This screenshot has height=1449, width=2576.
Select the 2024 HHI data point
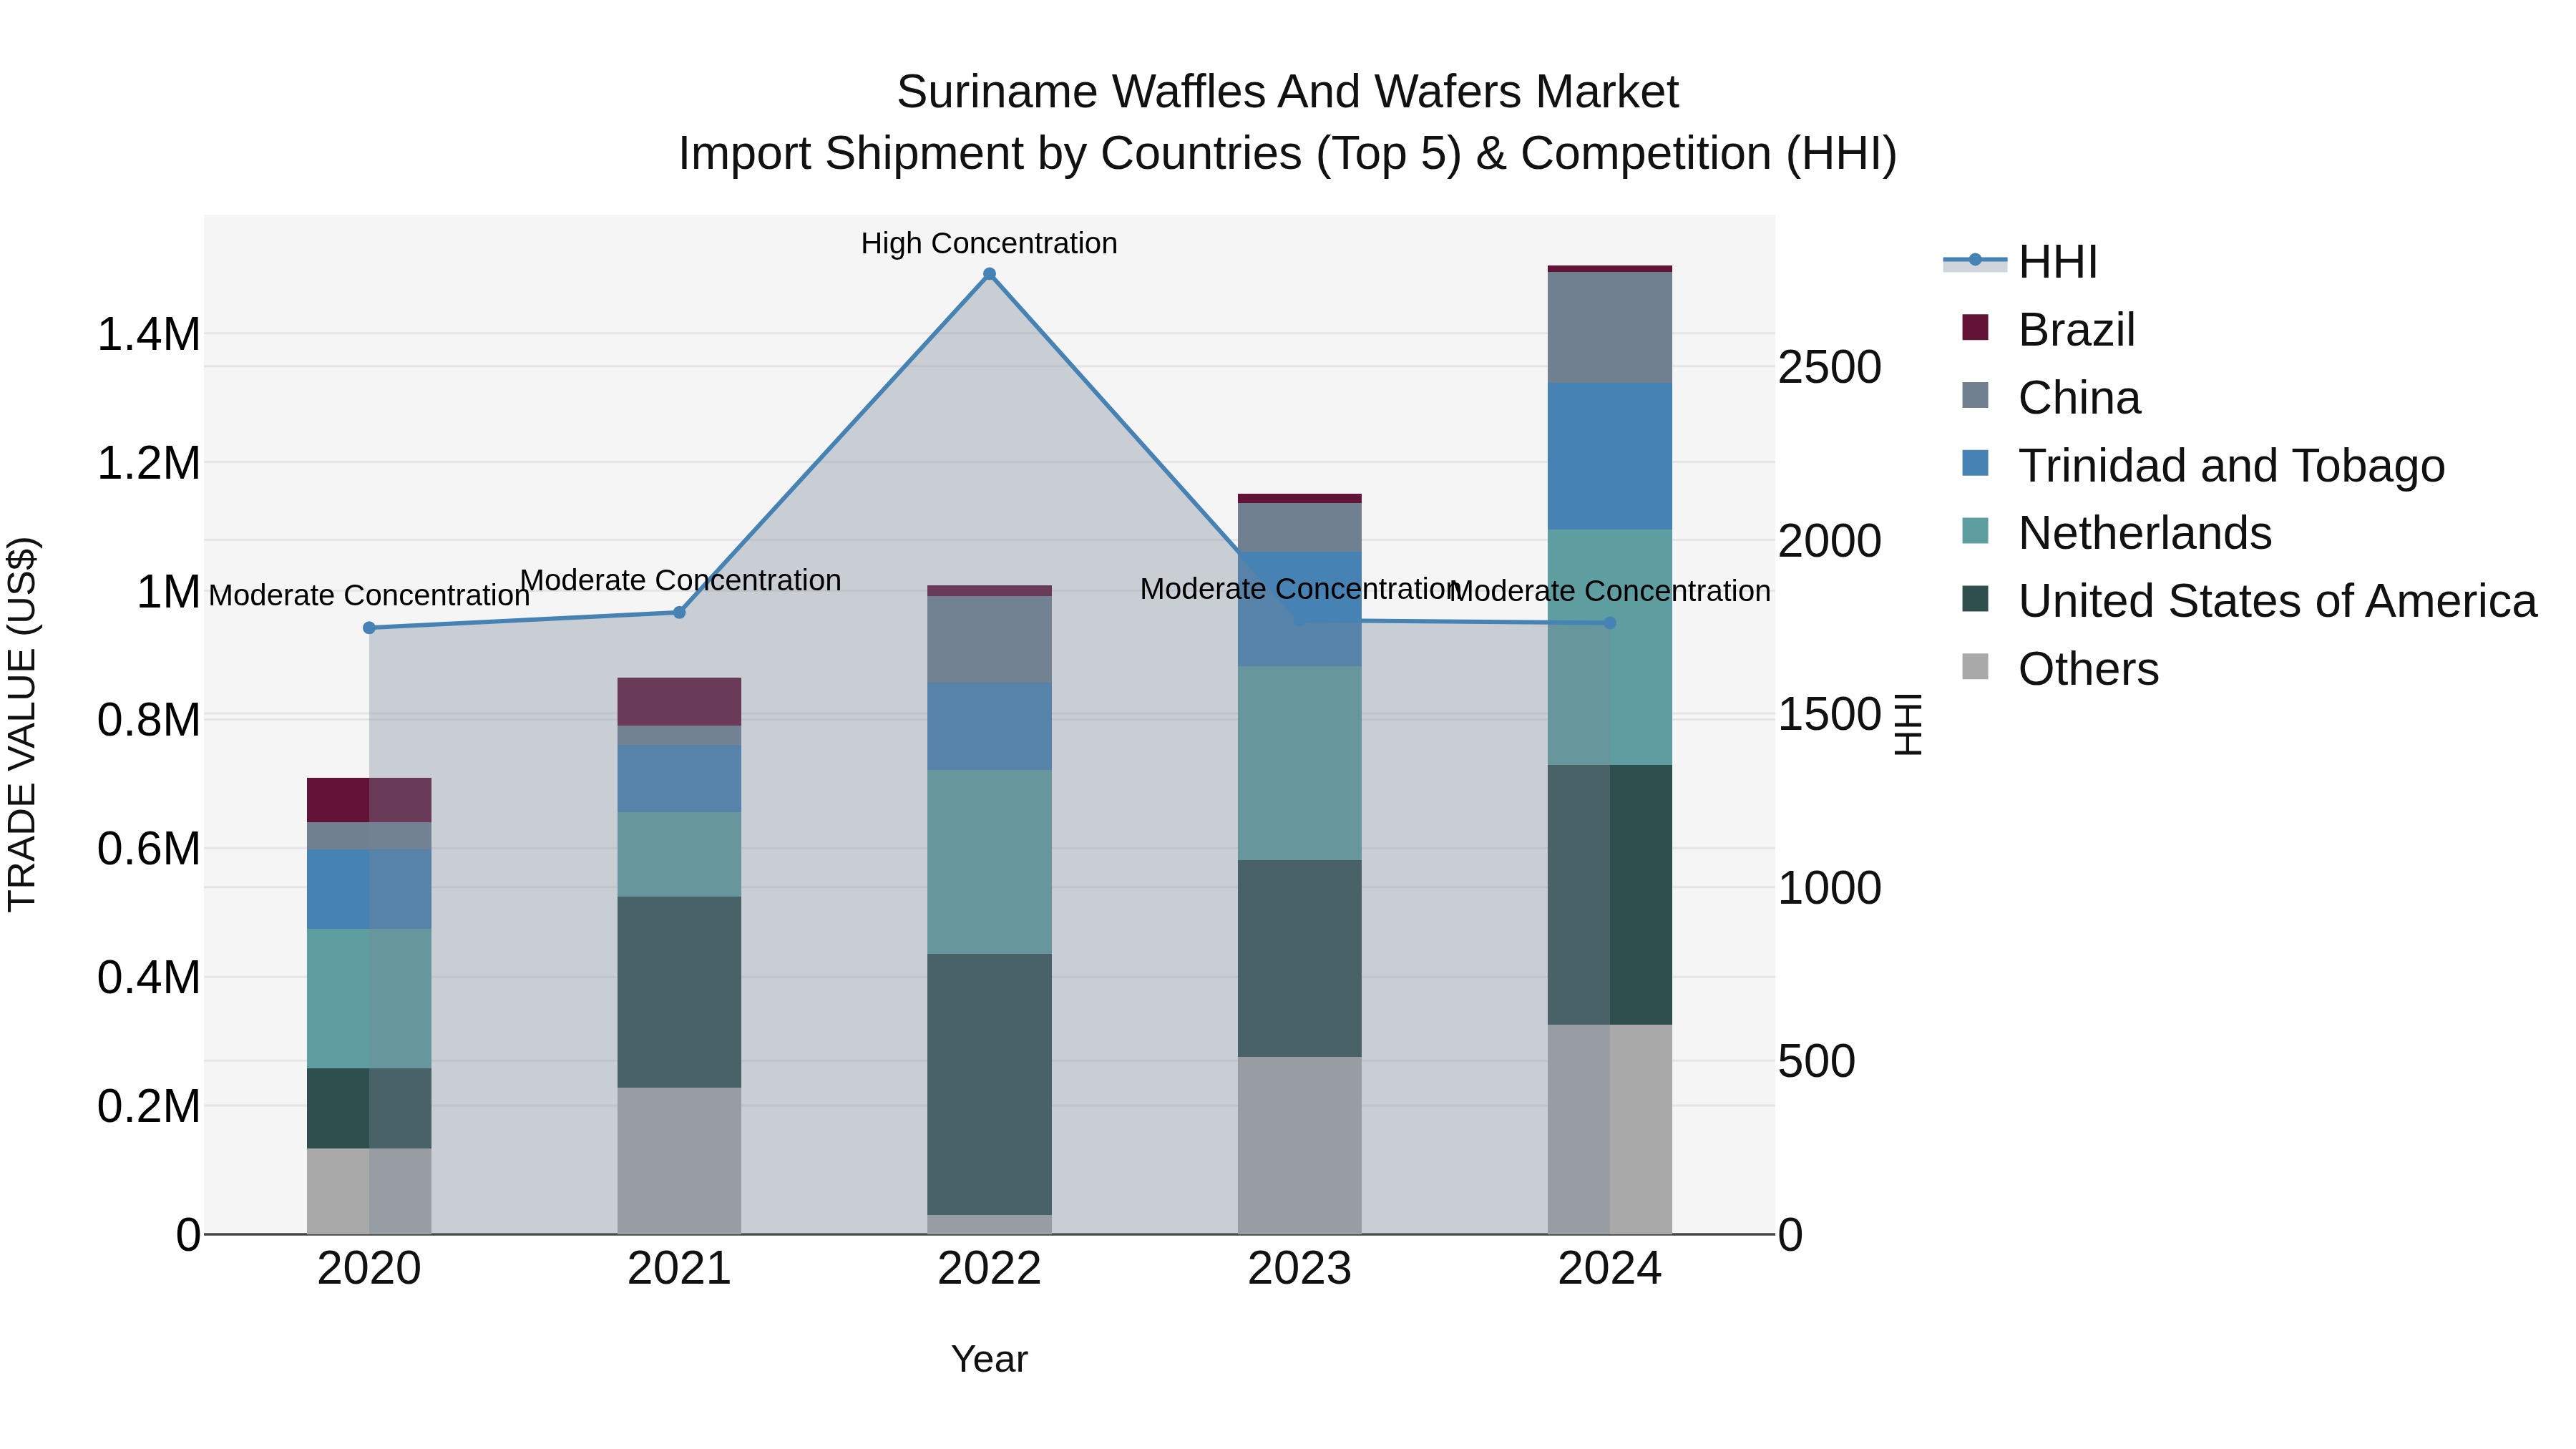[1610, 623]
